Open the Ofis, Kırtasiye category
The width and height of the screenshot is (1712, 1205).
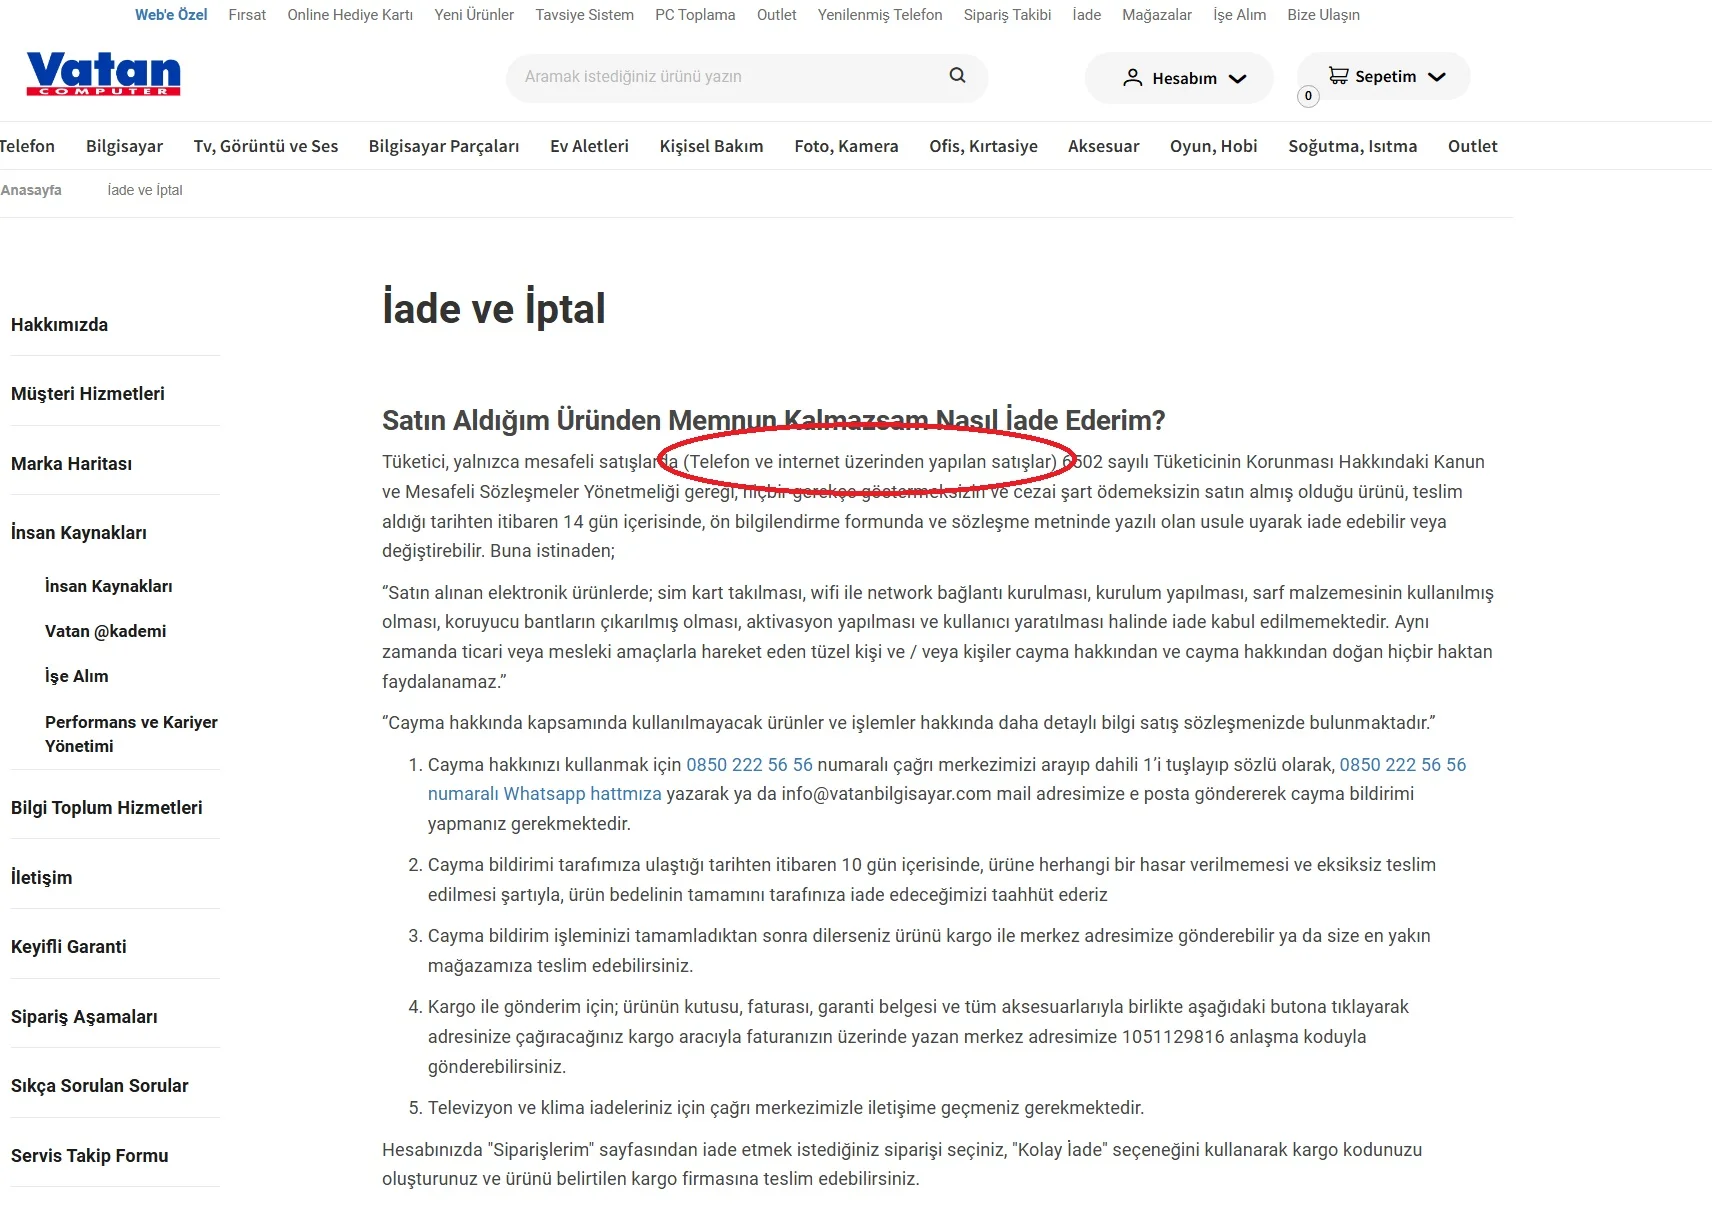click(983, 146)
